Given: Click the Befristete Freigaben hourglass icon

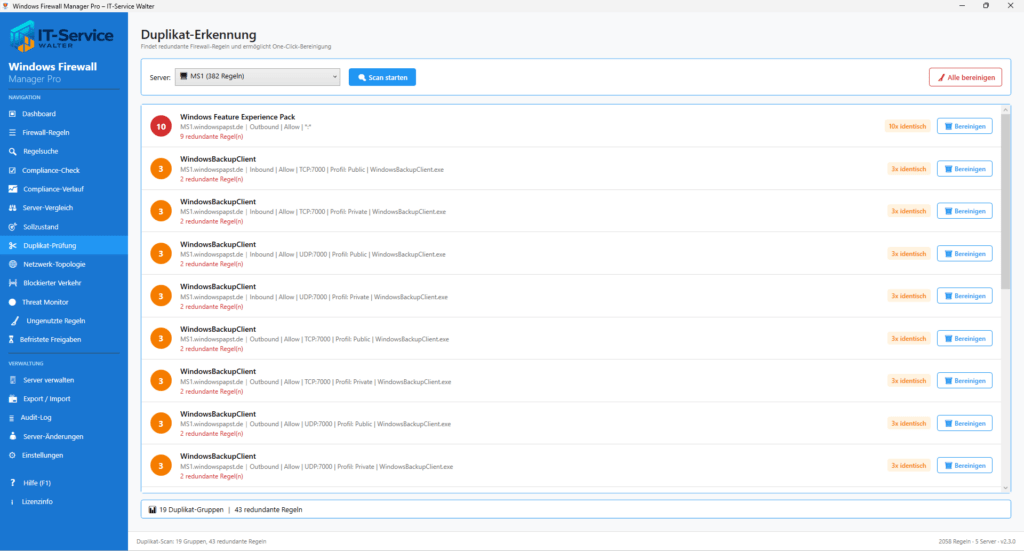Looking at the screenshot, I should tap(11, 339).
